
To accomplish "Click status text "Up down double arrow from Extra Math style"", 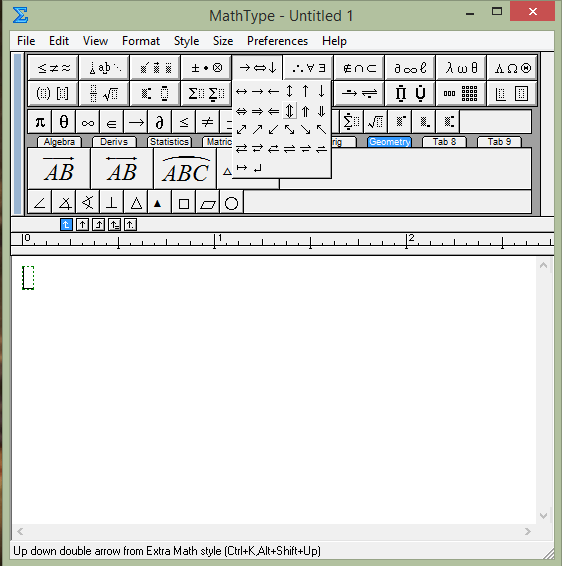I will (x=117, y=551).
